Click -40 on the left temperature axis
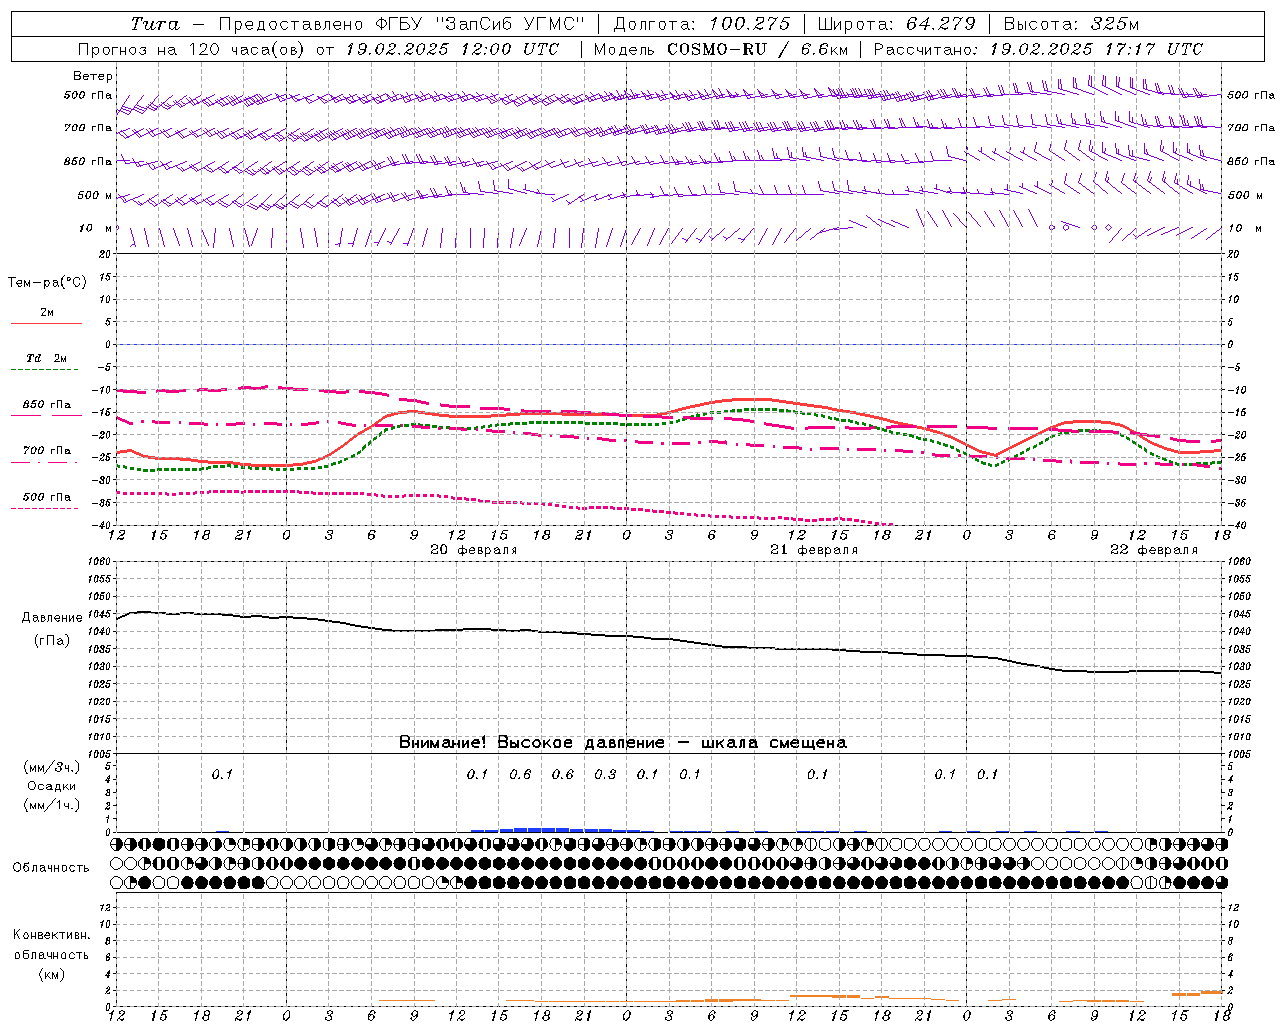Screen dimensions: 1280x1024 tap(103, 526)
